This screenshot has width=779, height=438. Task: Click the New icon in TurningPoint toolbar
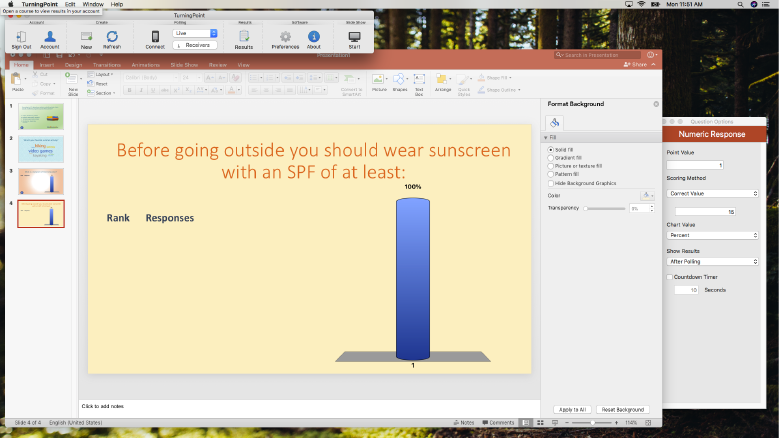pyautogui.click(x=86, y=37)
